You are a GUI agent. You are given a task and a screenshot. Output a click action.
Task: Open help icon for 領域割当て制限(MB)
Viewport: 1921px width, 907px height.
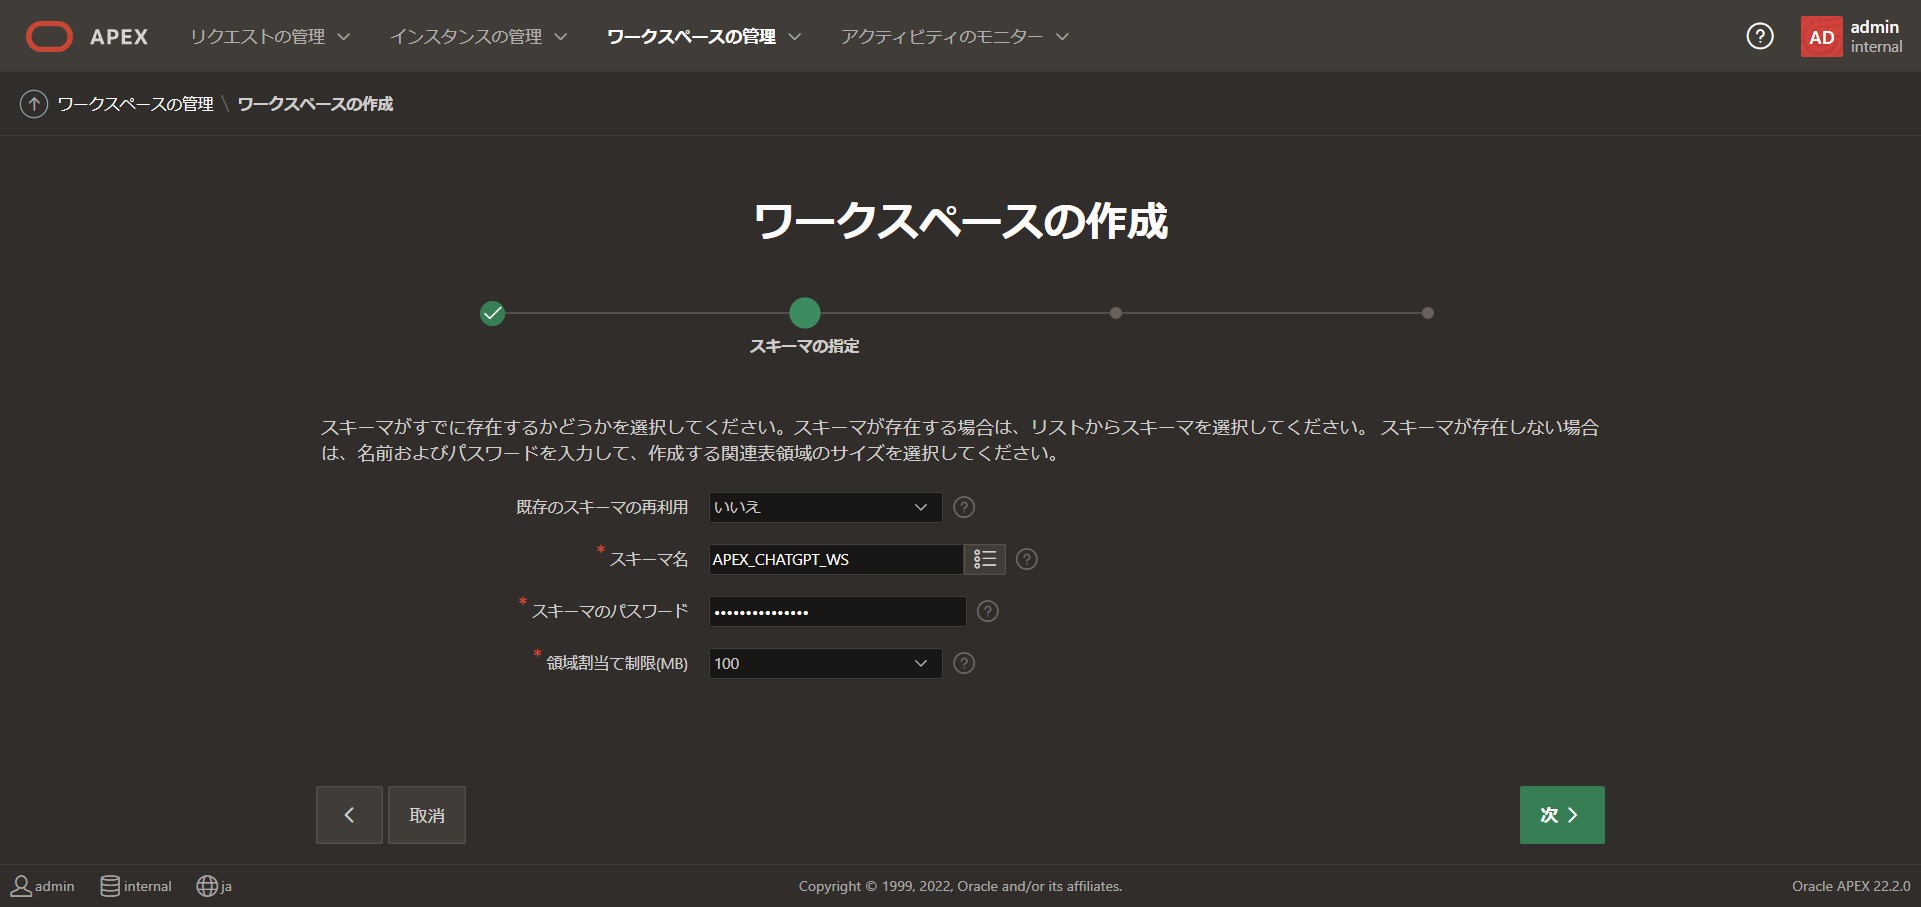click(x=964, y=663)
